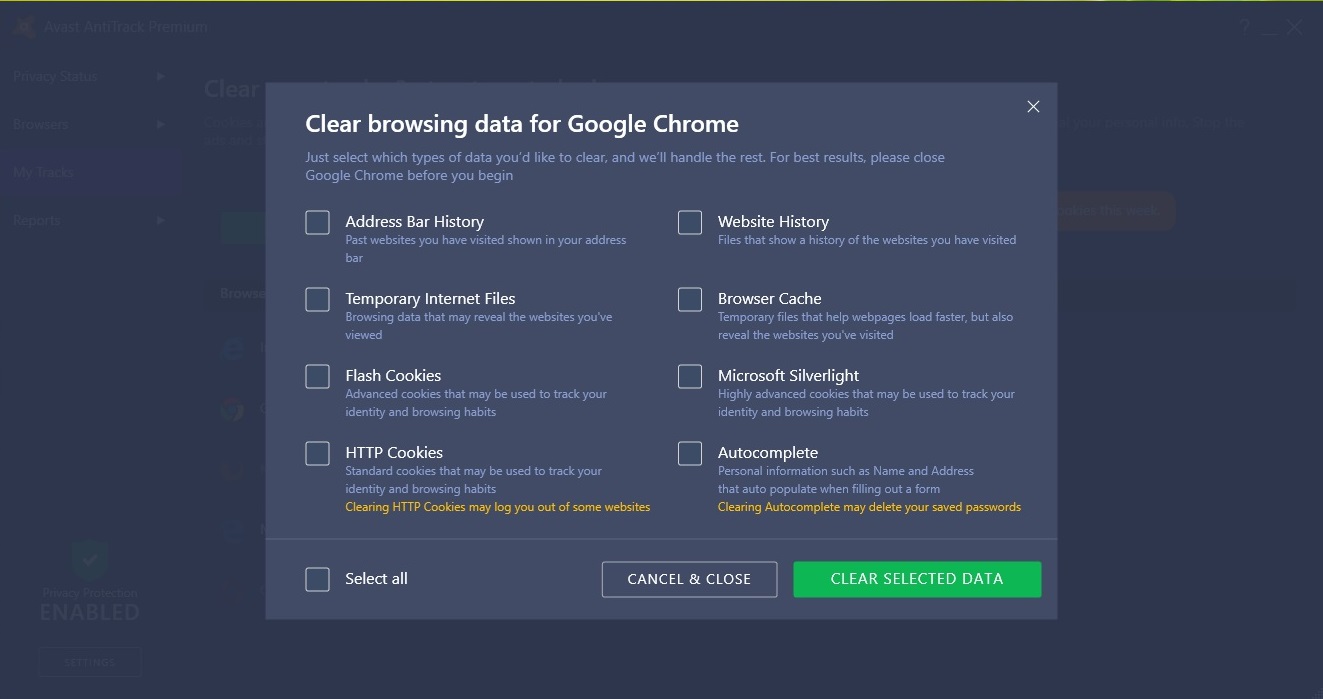Check the Microsoft Silverlight option
This screenshot has height=699, width=1323.
[x=690, y=376]
